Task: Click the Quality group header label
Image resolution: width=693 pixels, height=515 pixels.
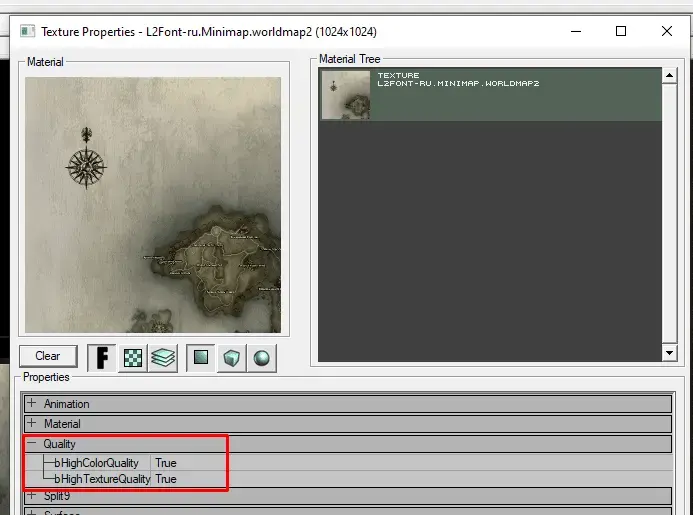Action: coord(59,443)
